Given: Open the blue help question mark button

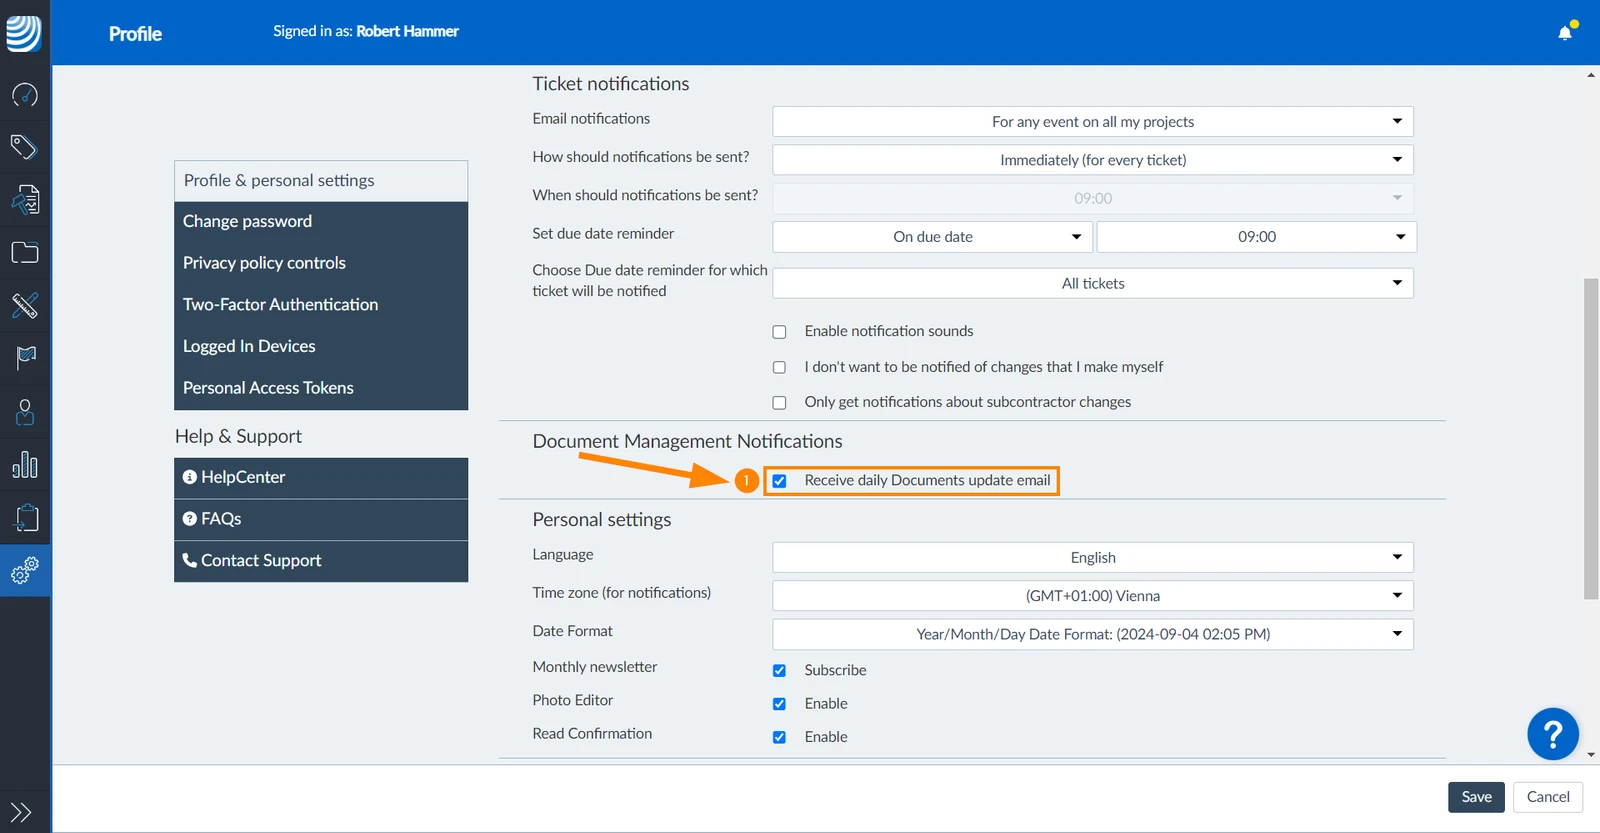Looking at the screenshot, I should [x=1552, y=735].
